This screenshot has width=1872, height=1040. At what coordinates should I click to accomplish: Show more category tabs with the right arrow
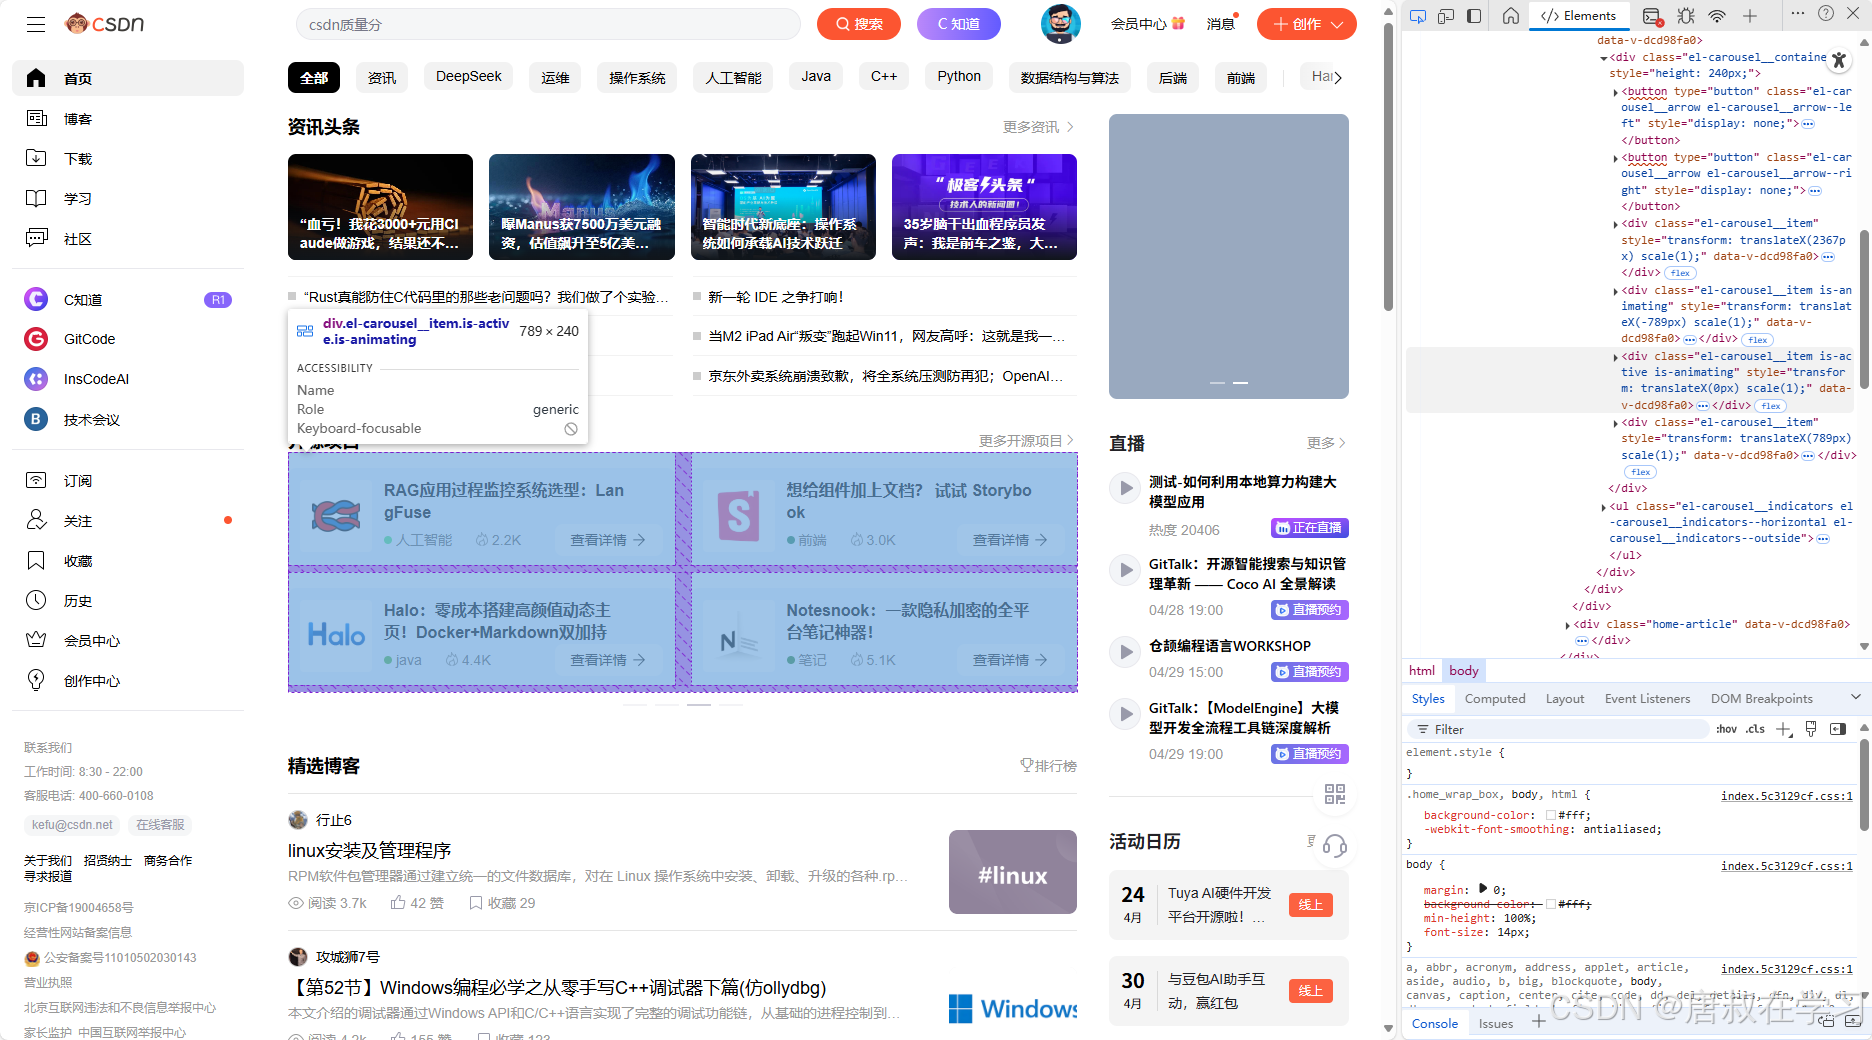point(1338,77)
